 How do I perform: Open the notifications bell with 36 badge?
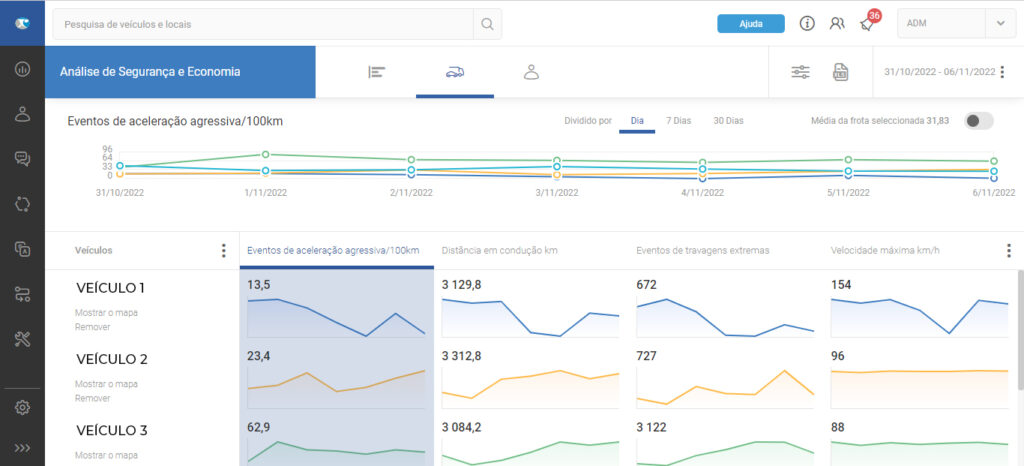[x=867, y=23]
